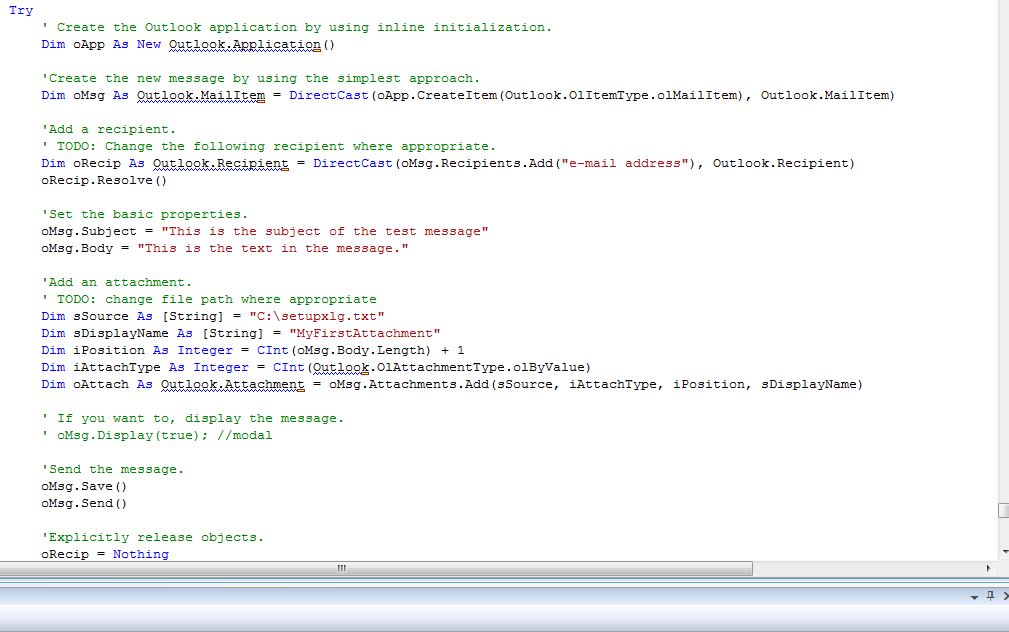Image resolution: width=1009 pixels, height=632 pixels.
Task: Click the vertical scrollbar thumb
Action: click(x=1004, y=510)
